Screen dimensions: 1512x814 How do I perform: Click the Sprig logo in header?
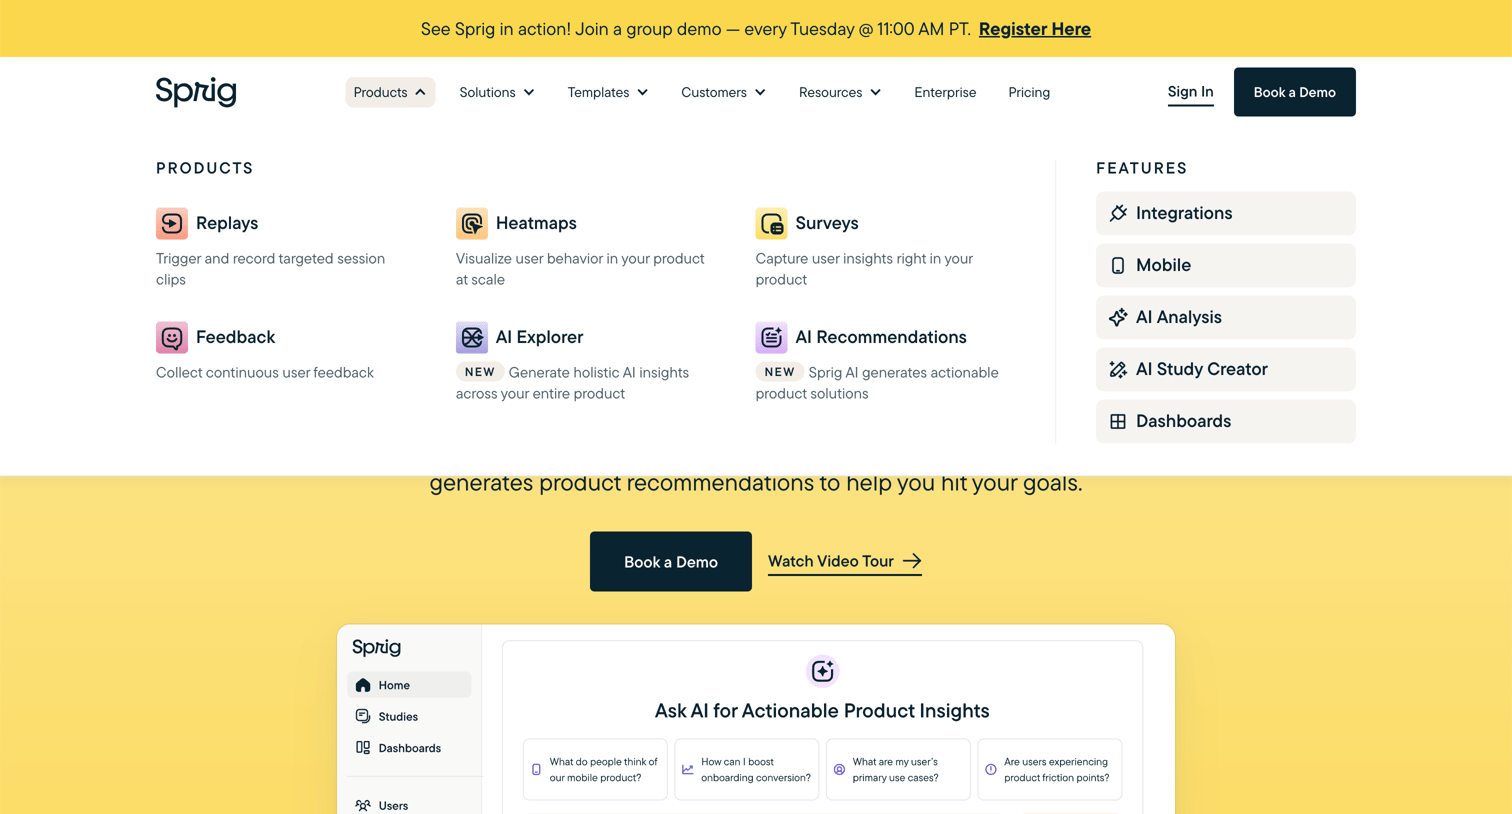click(x=196, y=92)
